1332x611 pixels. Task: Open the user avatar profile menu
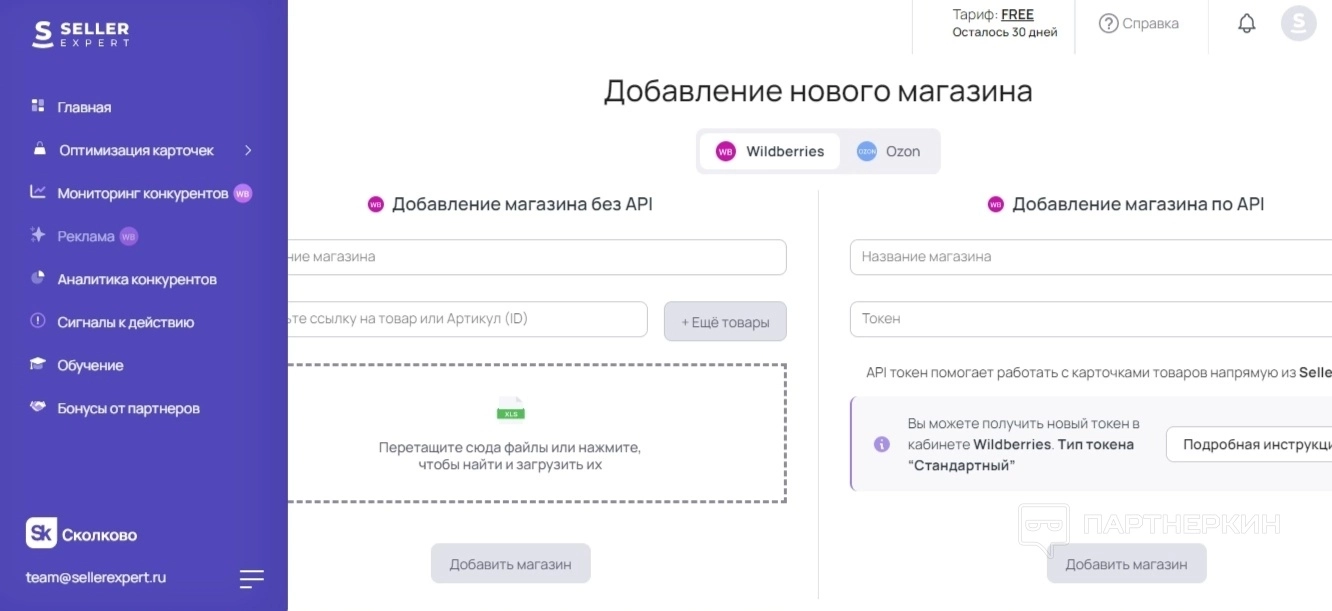[1298, 23]
